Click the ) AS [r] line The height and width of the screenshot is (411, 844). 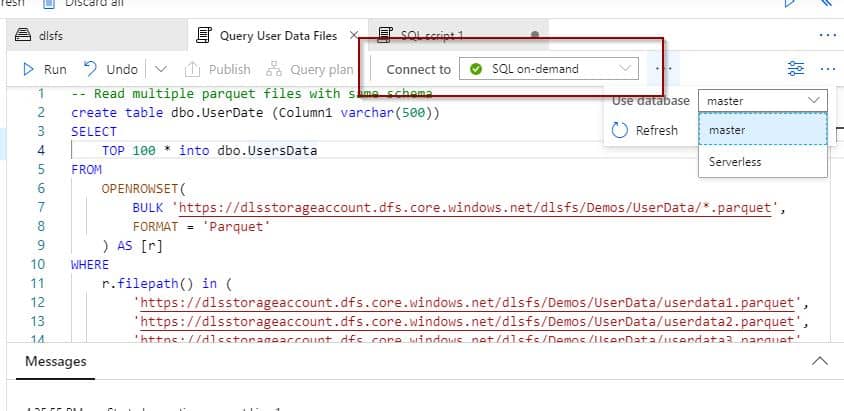pyautogui.click(x=132, y=246)
